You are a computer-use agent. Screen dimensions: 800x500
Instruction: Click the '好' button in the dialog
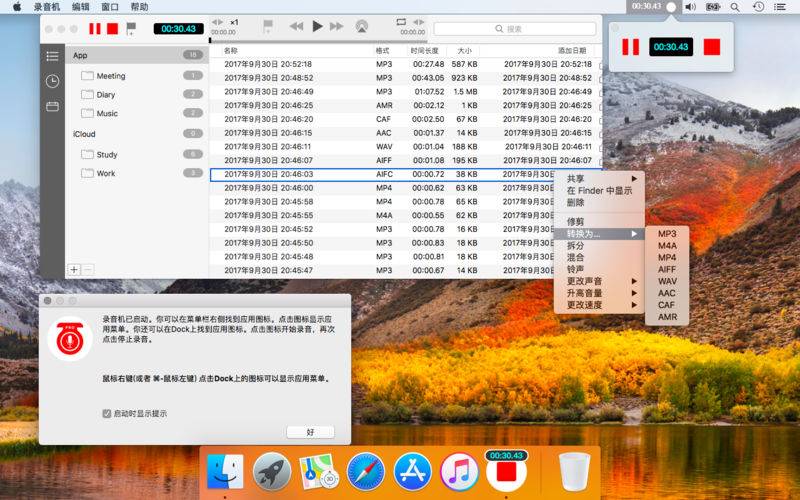(x=310, y=432)
